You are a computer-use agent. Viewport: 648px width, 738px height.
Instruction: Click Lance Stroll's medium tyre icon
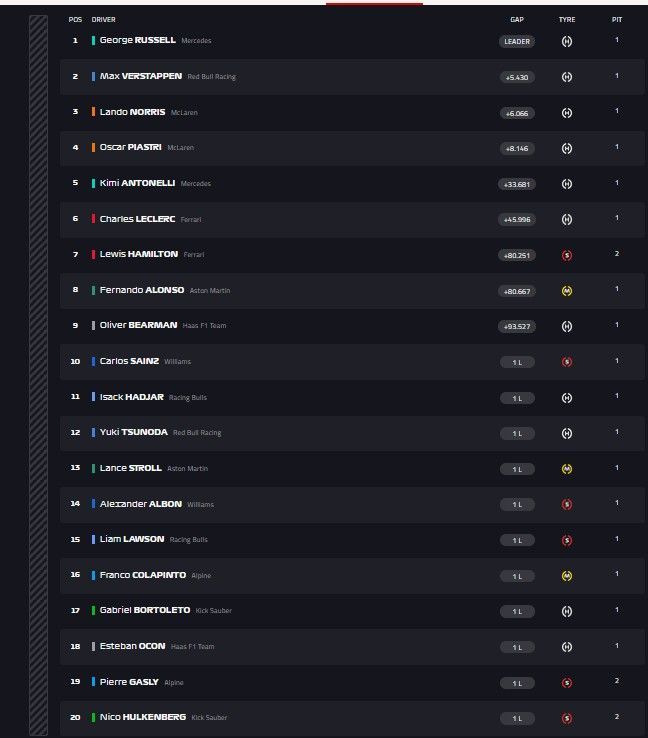pos(567,469)
